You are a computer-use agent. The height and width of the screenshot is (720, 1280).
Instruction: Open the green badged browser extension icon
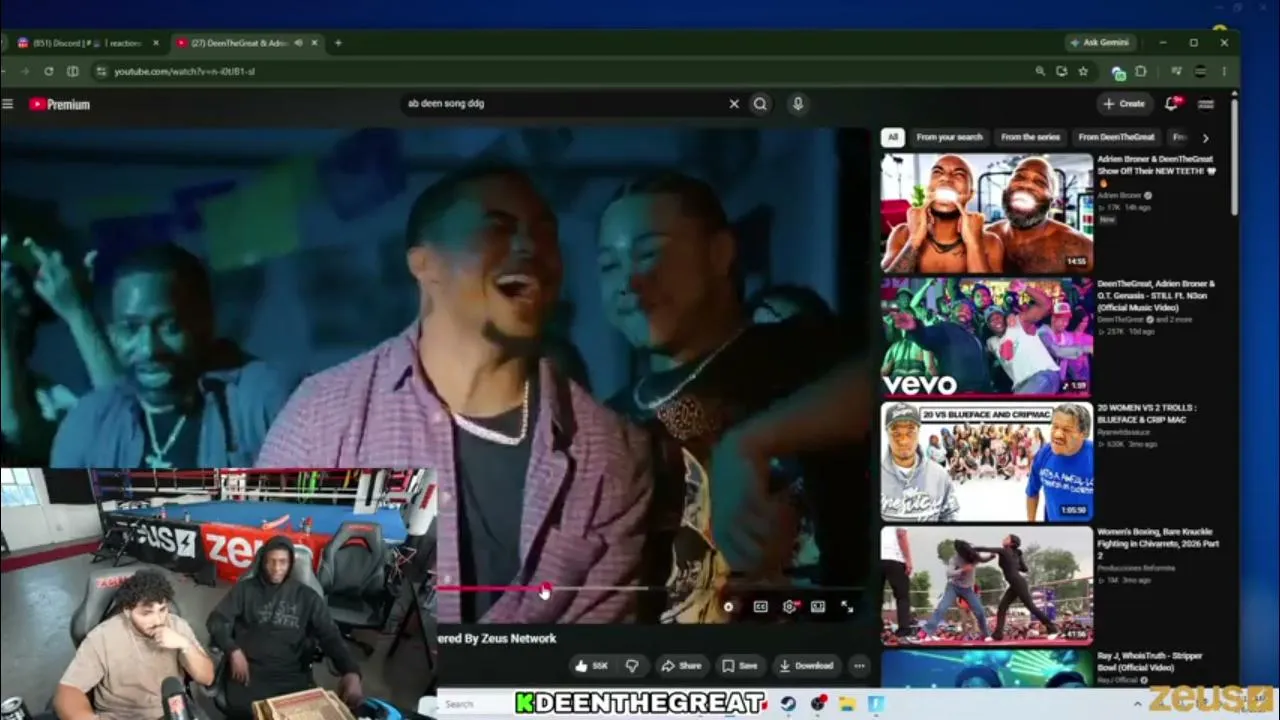click(x=1119, y=72)
